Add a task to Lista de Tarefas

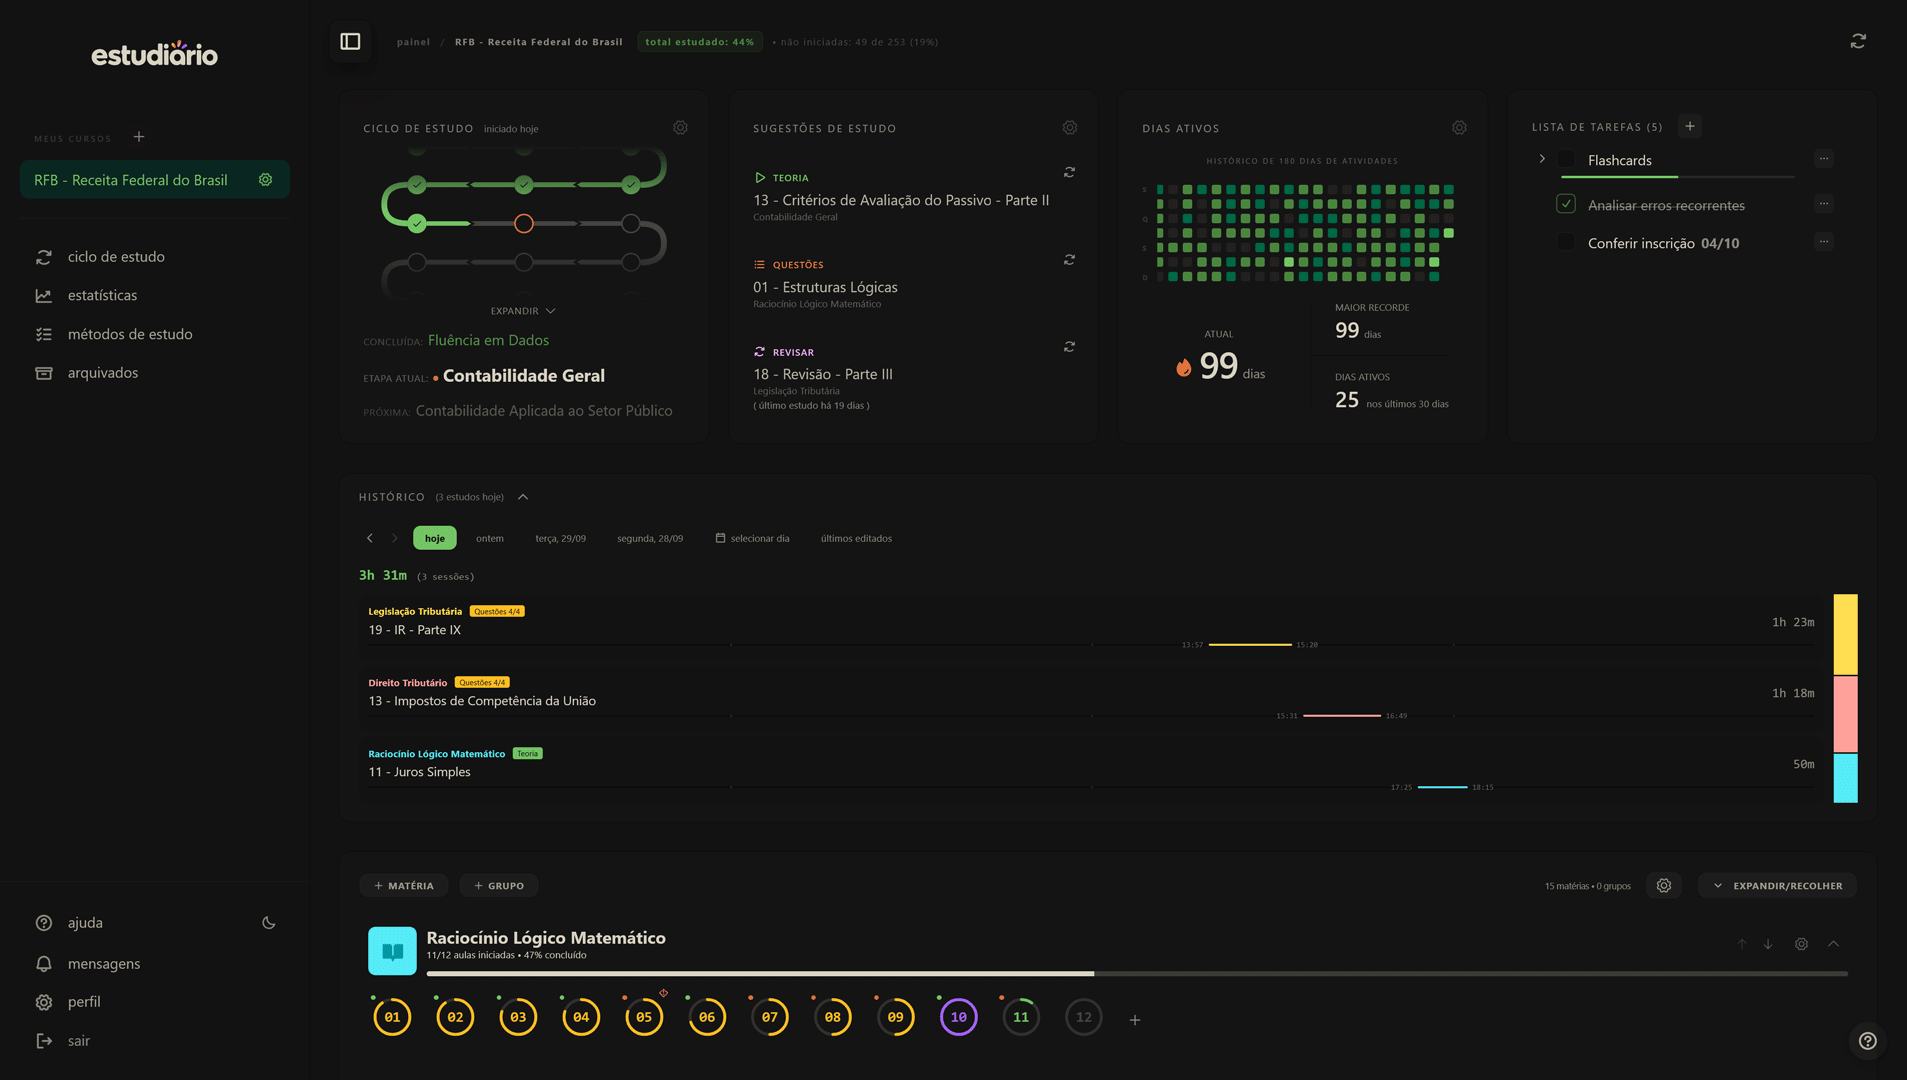[x=1690, y=126]
